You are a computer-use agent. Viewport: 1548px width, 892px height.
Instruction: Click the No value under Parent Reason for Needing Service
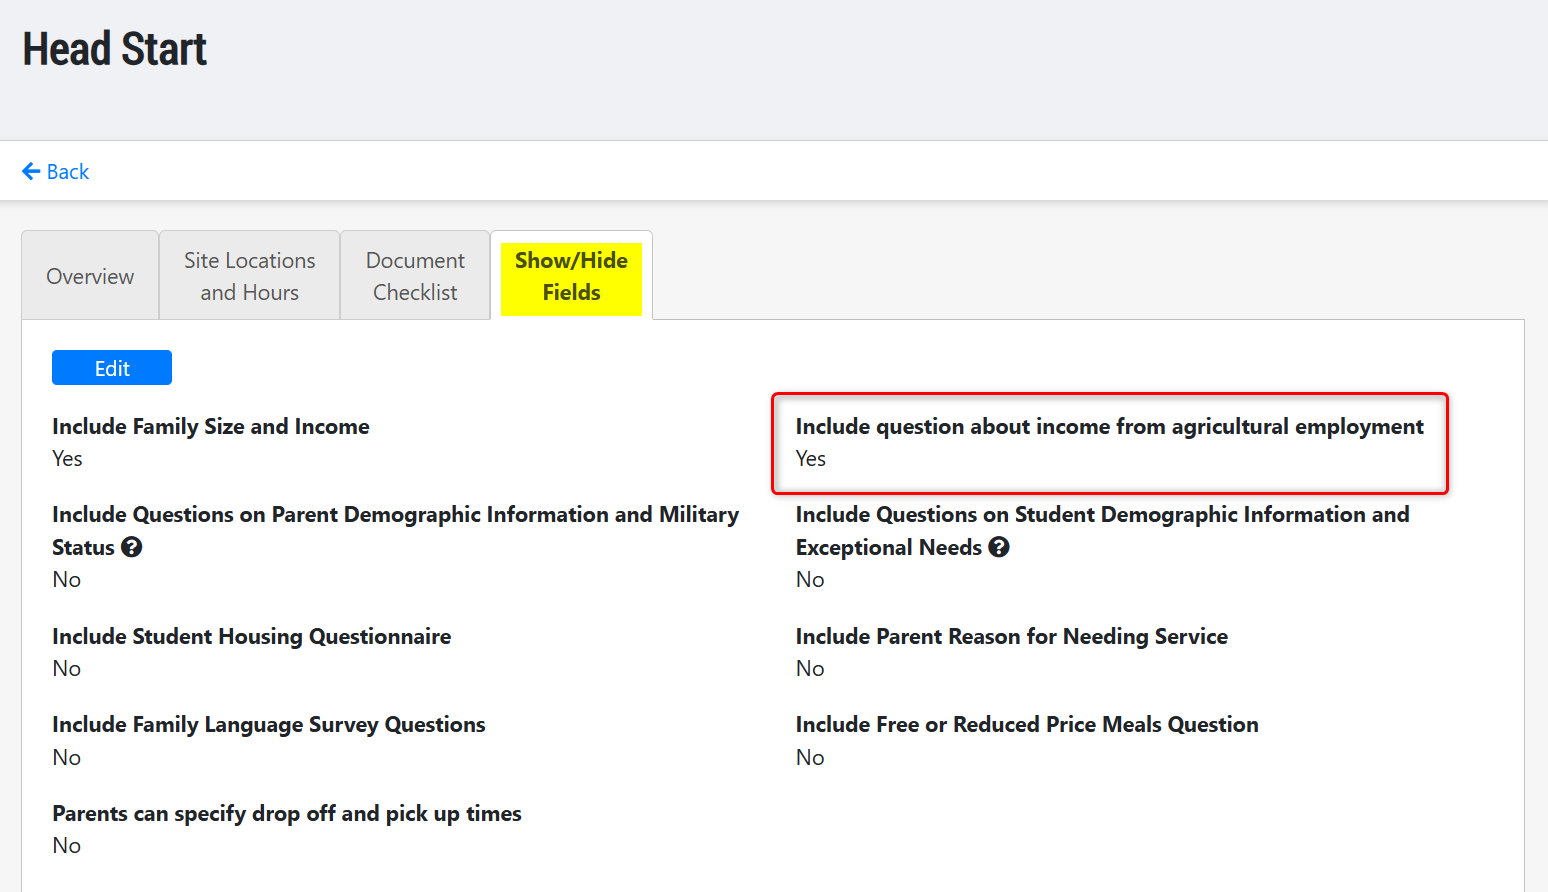point(810,668)
